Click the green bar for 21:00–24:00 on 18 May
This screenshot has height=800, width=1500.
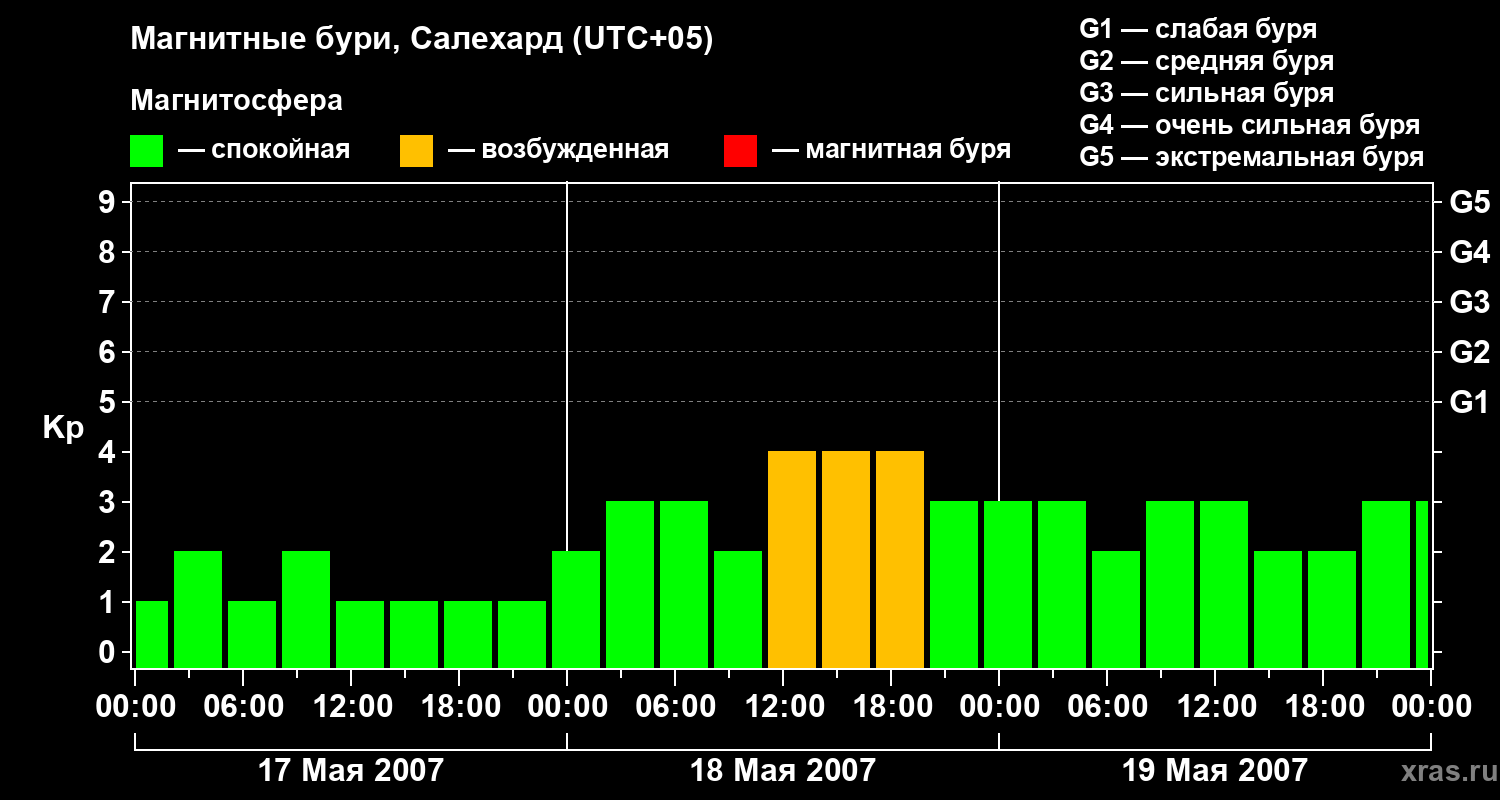click(x=954, y=584)
